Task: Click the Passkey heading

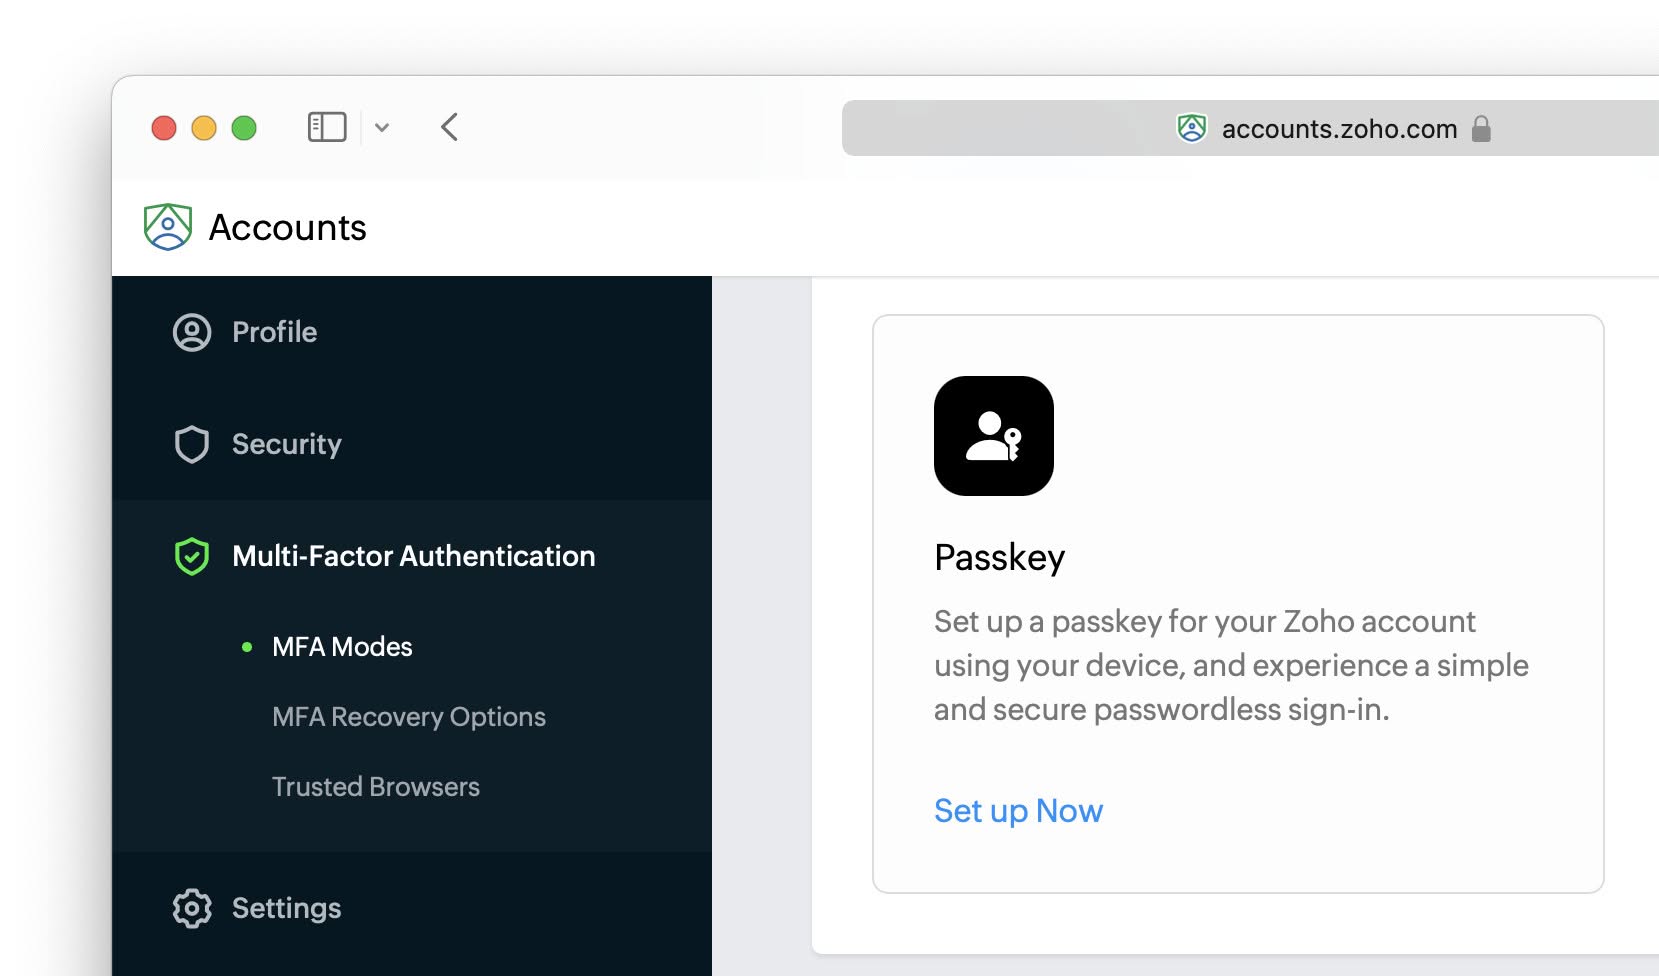Action: point(1000,558)
